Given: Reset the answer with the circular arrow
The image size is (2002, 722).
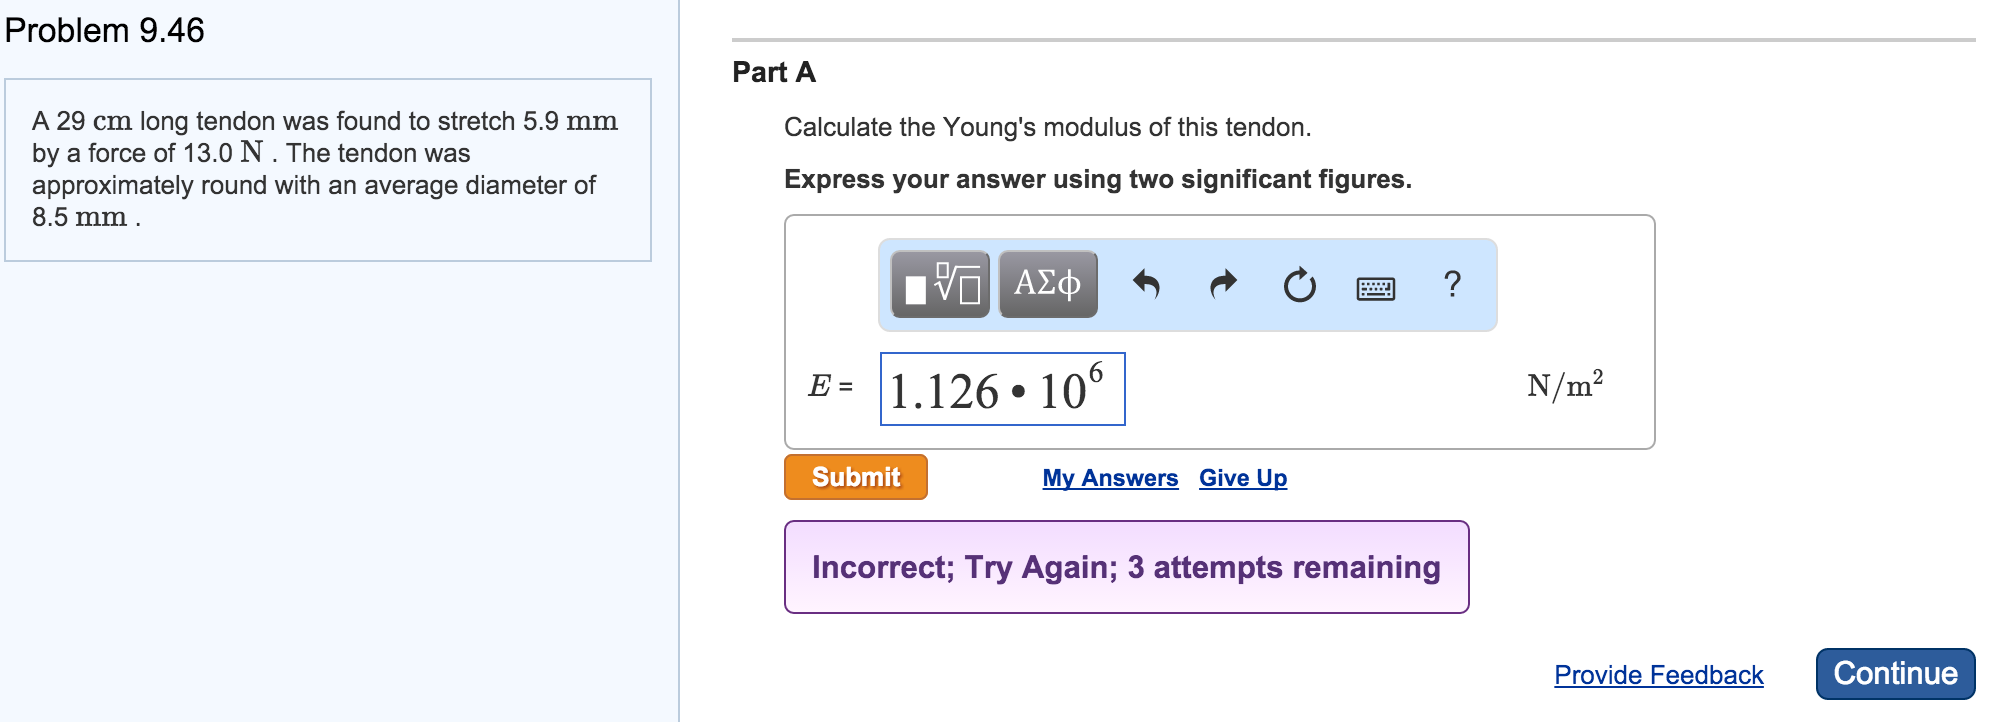Looking at the screenshot, I should pos(1299,285).
